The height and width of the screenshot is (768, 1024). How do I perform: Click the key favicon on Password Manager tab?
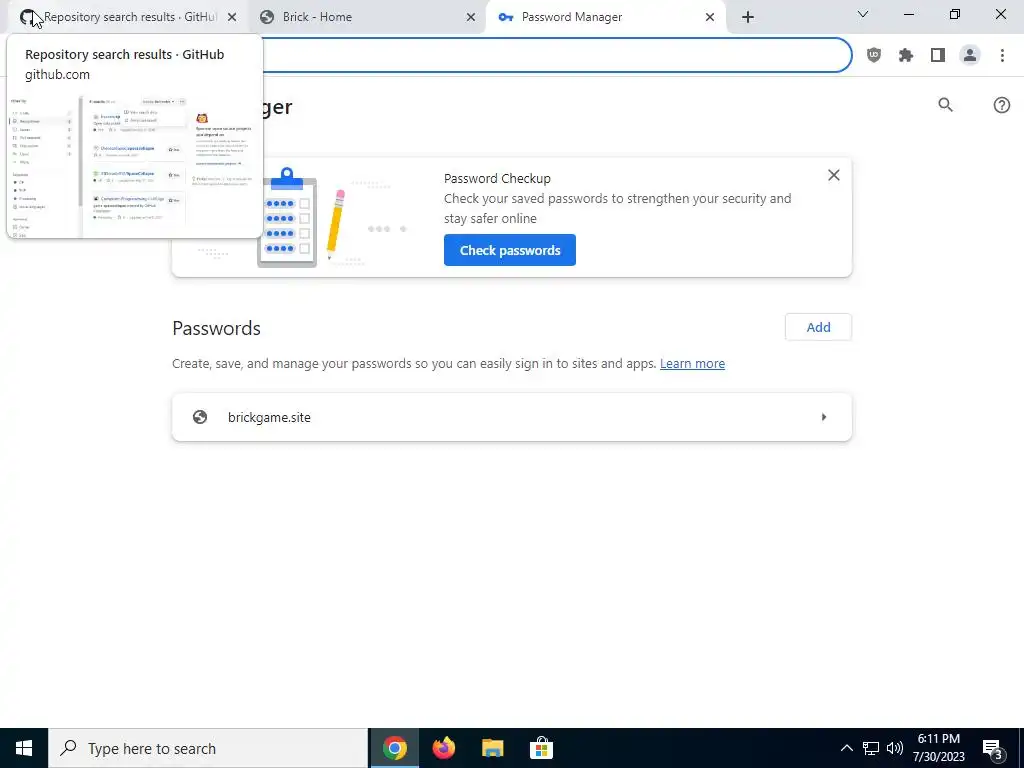tap(505, 18)
